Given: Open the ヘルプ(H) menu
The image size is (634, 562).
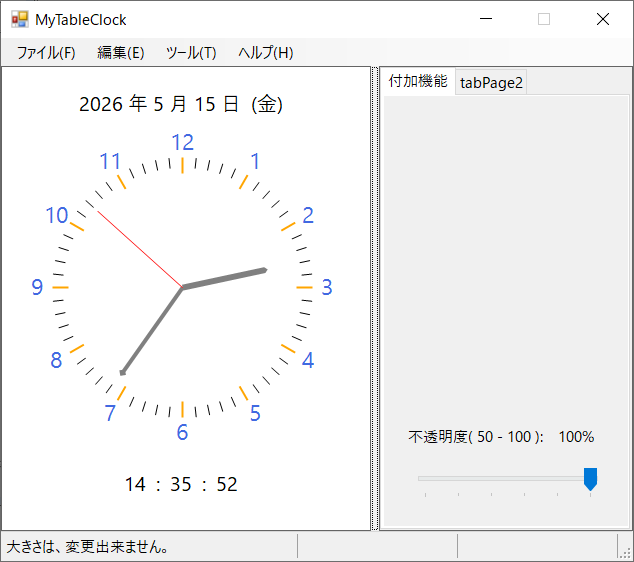Looking at the screenshot, I should 266,53.
